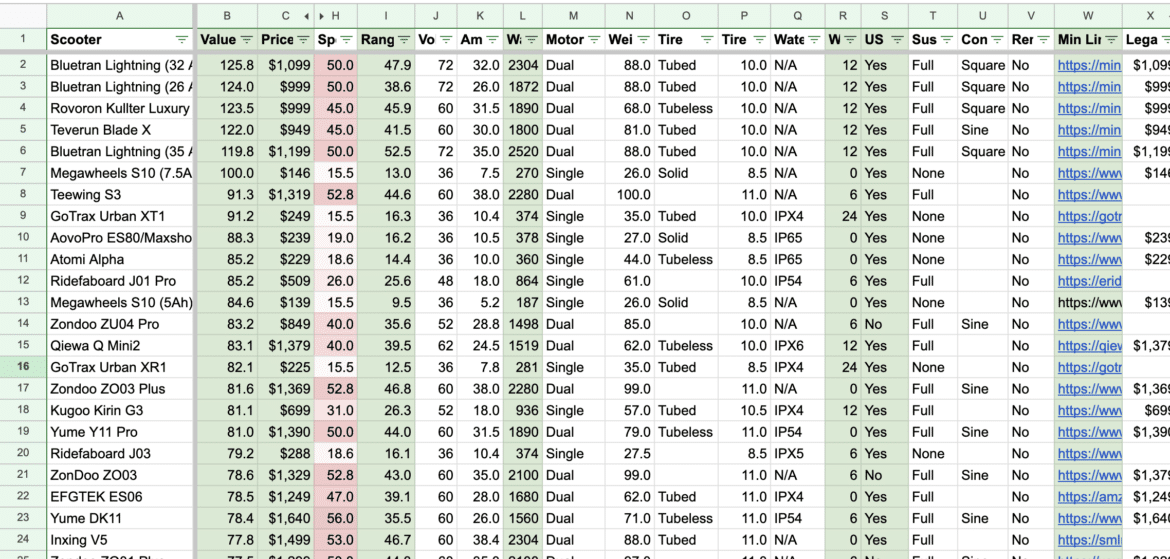
Task: Select column M by its header
Action: coord(573,15)
